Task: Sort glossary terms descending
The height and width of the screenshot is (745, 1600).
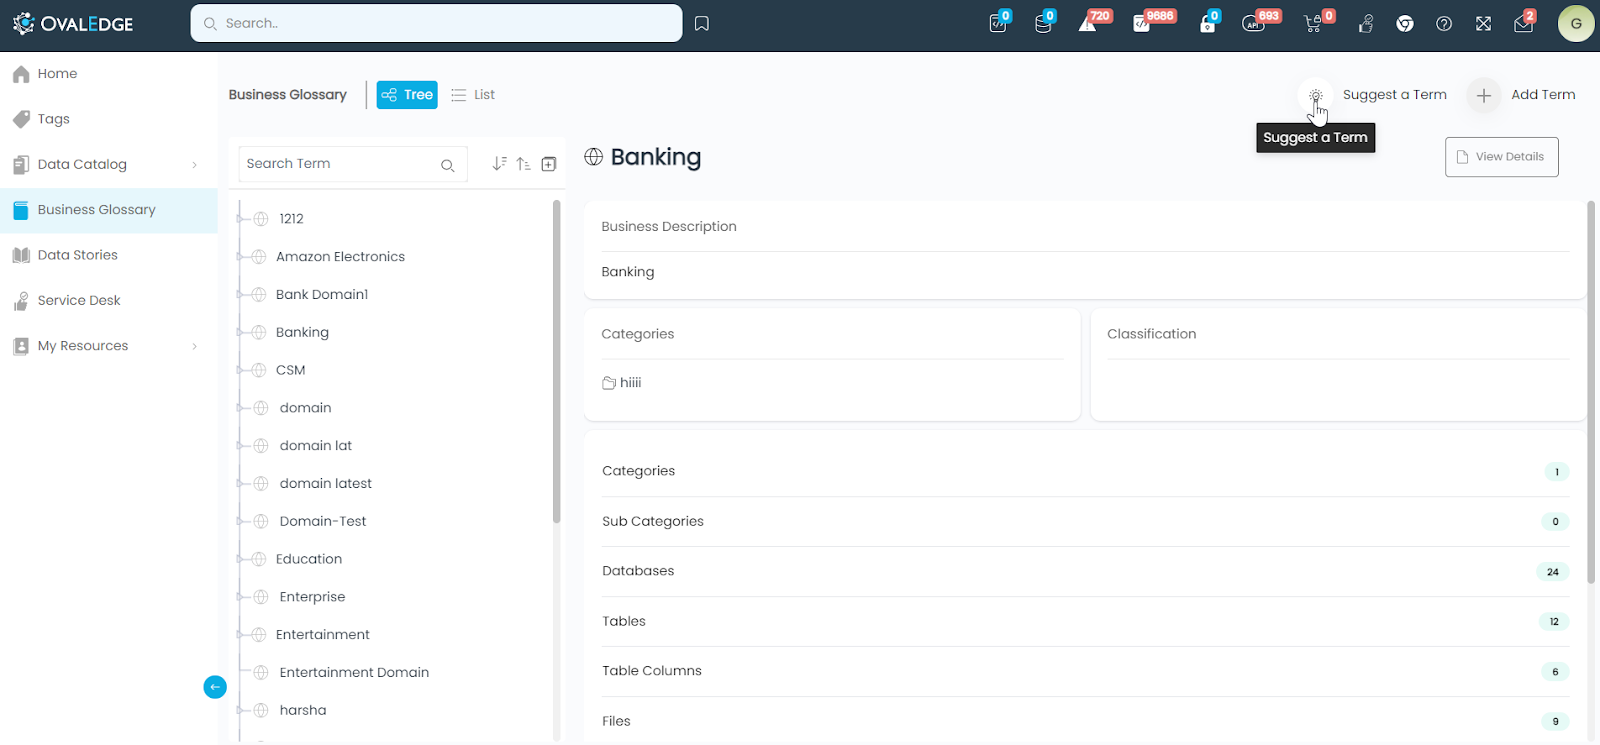Action: coord(499,163)
